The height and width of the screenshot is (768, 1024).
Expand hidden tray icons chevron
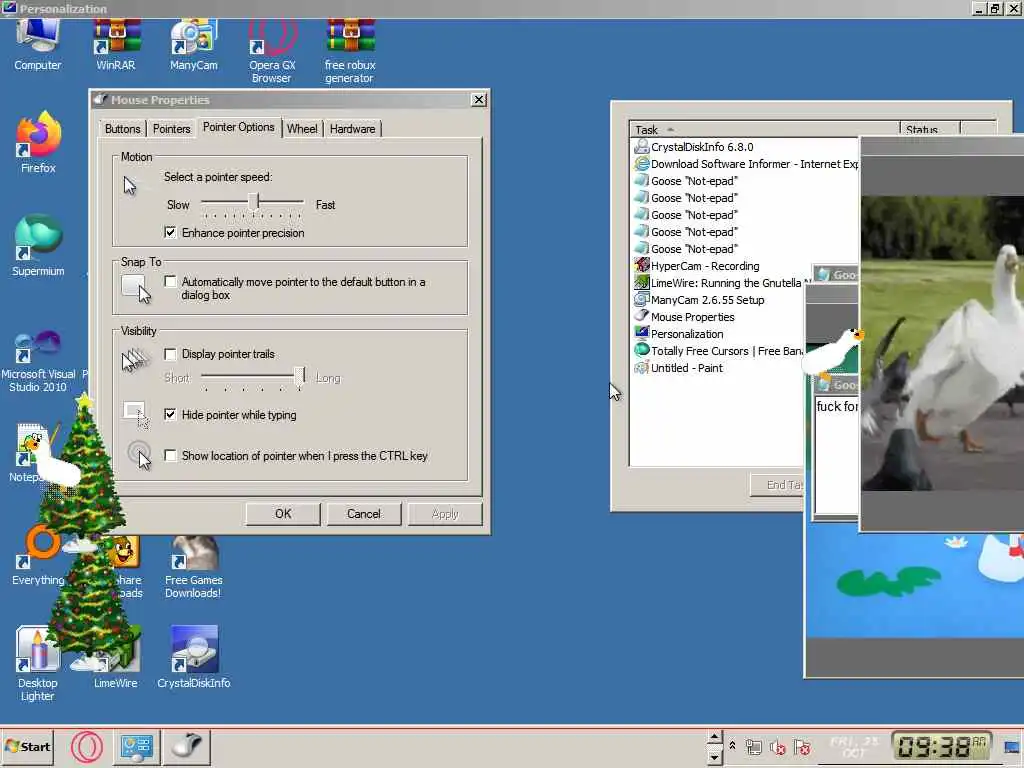coord(732,745)
